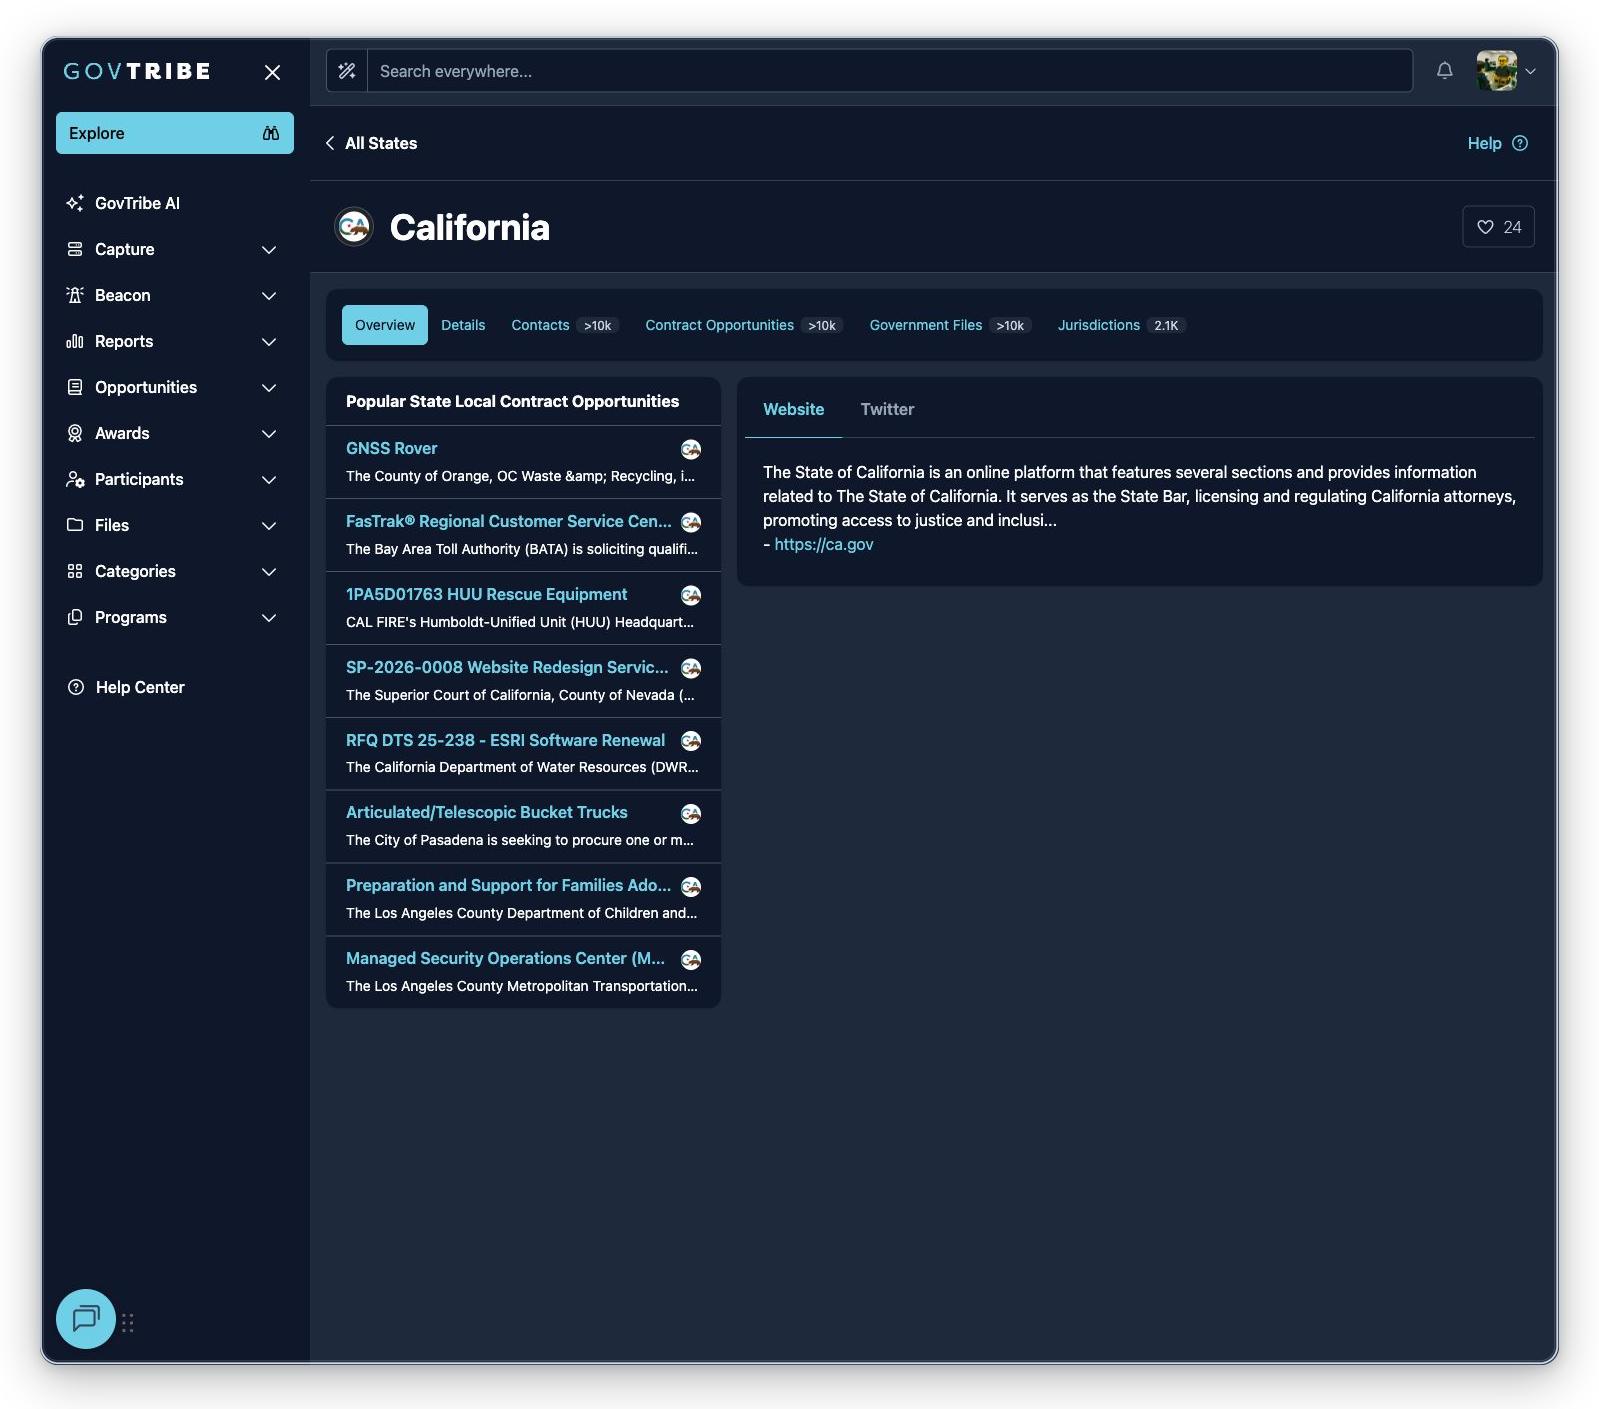The width and height of the screenshot is (1599, 1409).
Task: Click the CA badge on FasTrak row
Action: (x=691, y=522)
